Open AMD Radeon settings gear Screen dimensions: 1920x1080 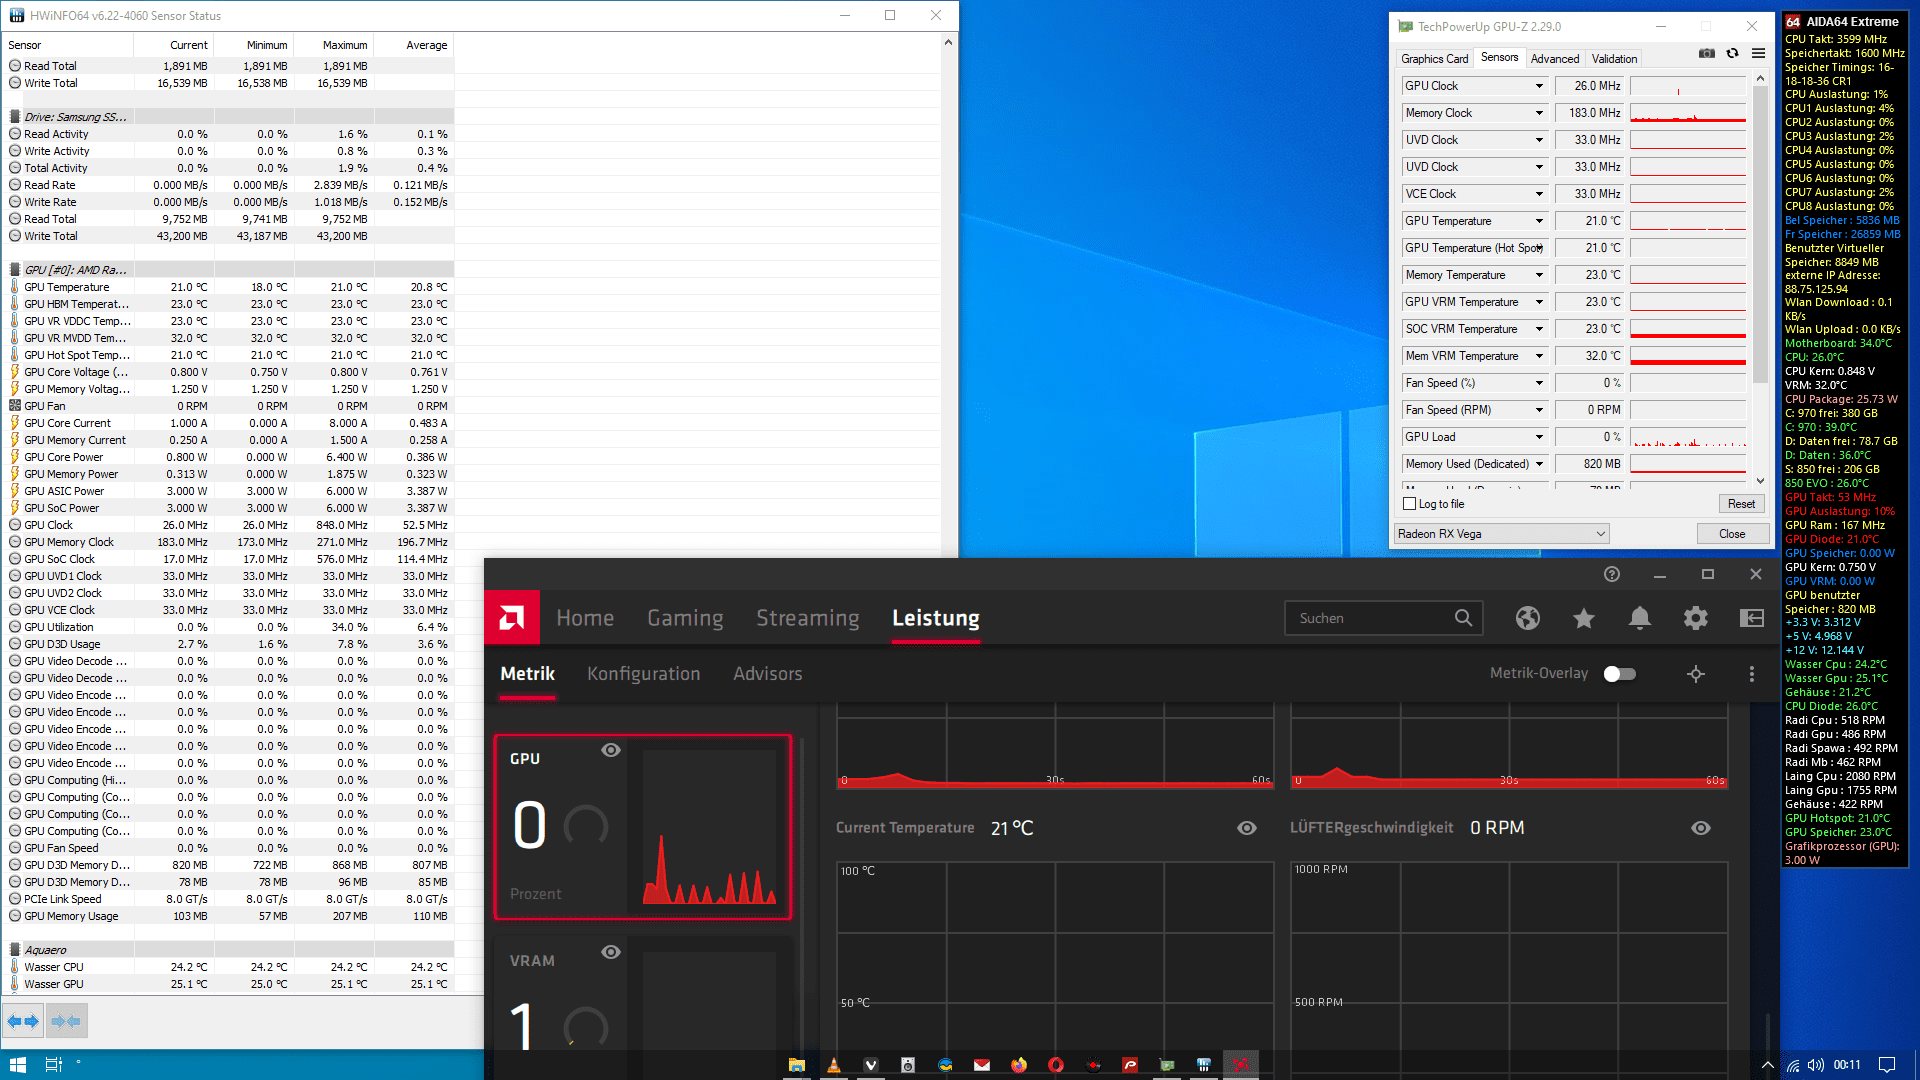point(1695,619)
